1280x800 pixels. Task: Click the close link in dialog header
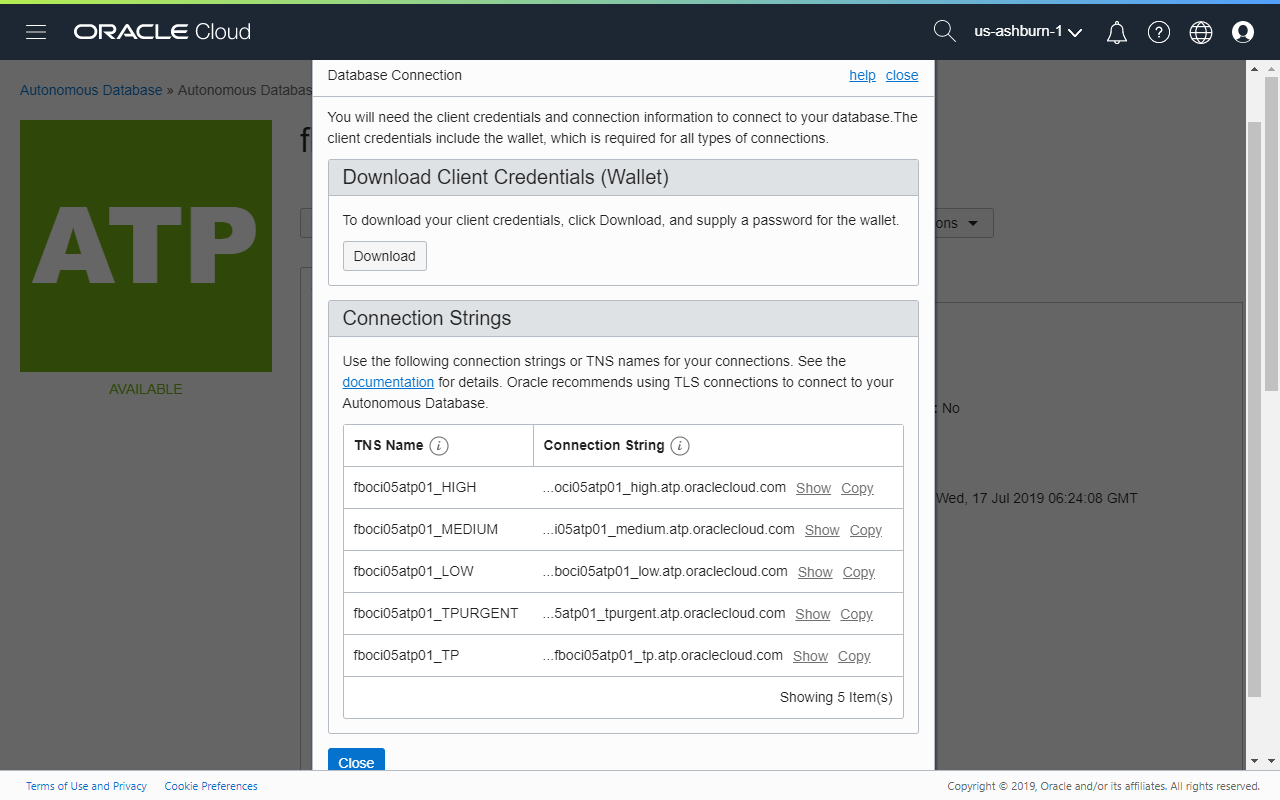[x=902, y=75]
